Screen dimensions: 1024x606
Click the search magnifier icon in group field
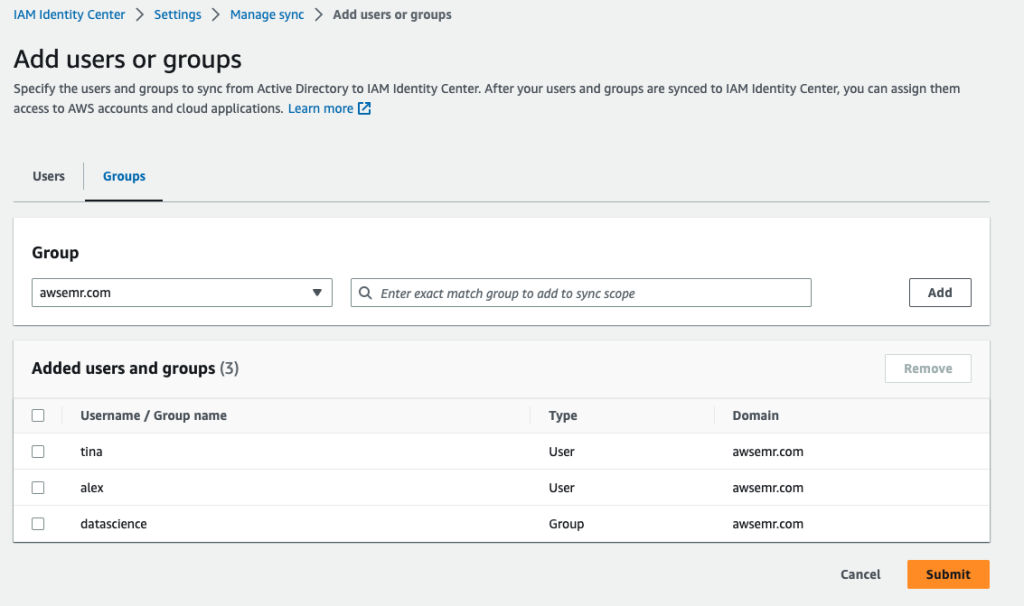366,294
